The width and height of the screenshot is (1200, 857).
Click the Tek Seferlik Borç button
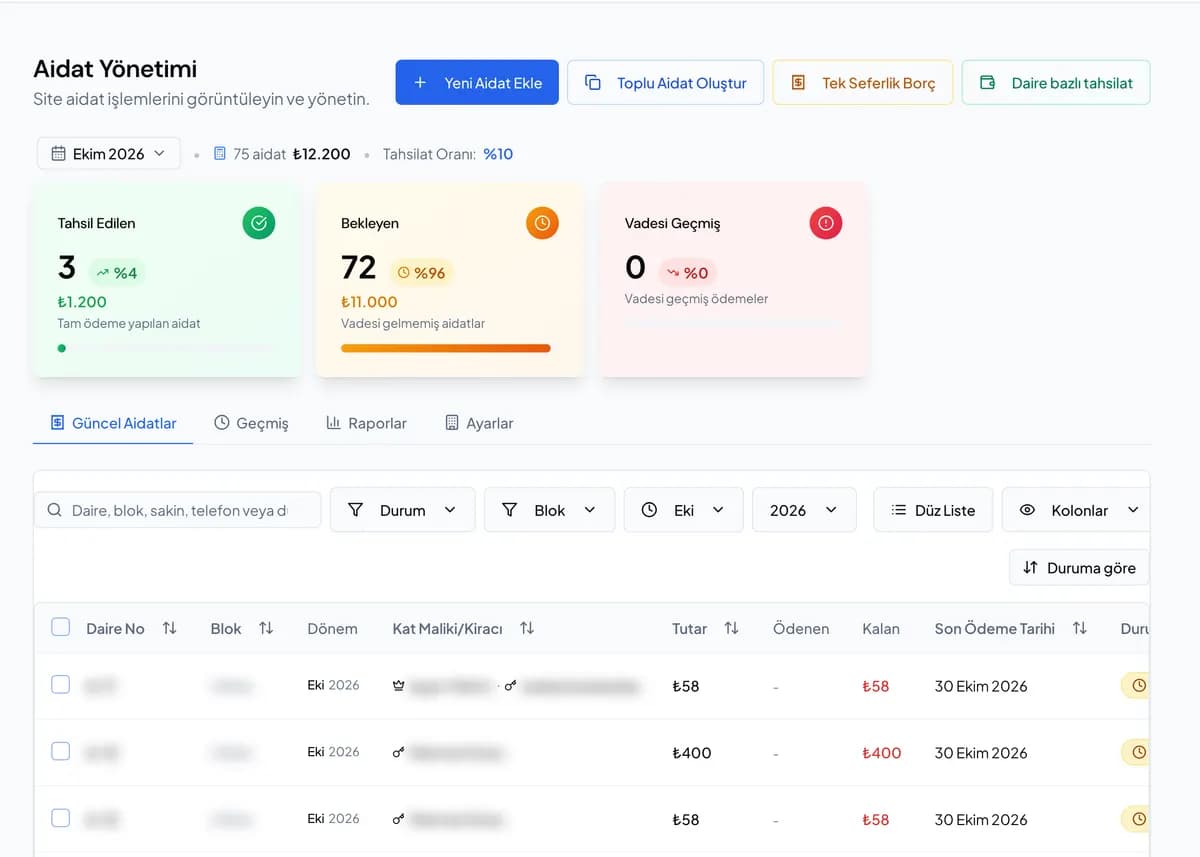tap(863, 83)
